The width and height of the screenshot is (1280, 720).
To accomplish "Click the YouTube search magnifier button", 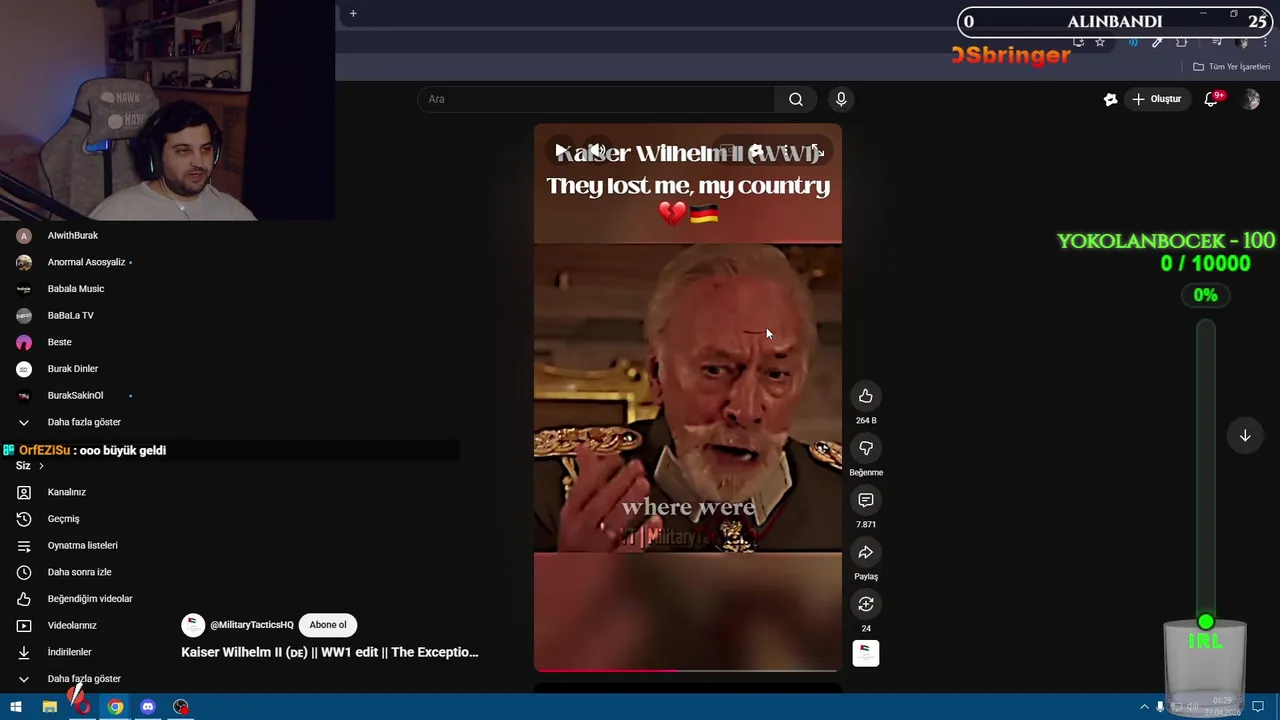I will pyautogui.click(x=796, y=99).
